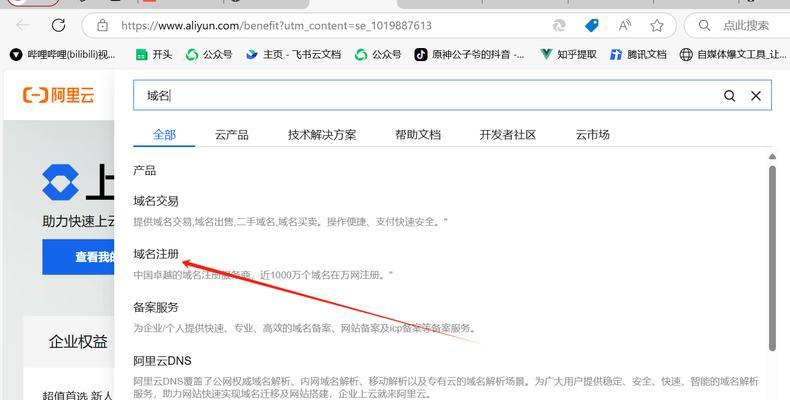This screenshot has height=400, width=790.
Task: Click the results list scrollbar thumb
Action: click(772, 258)
